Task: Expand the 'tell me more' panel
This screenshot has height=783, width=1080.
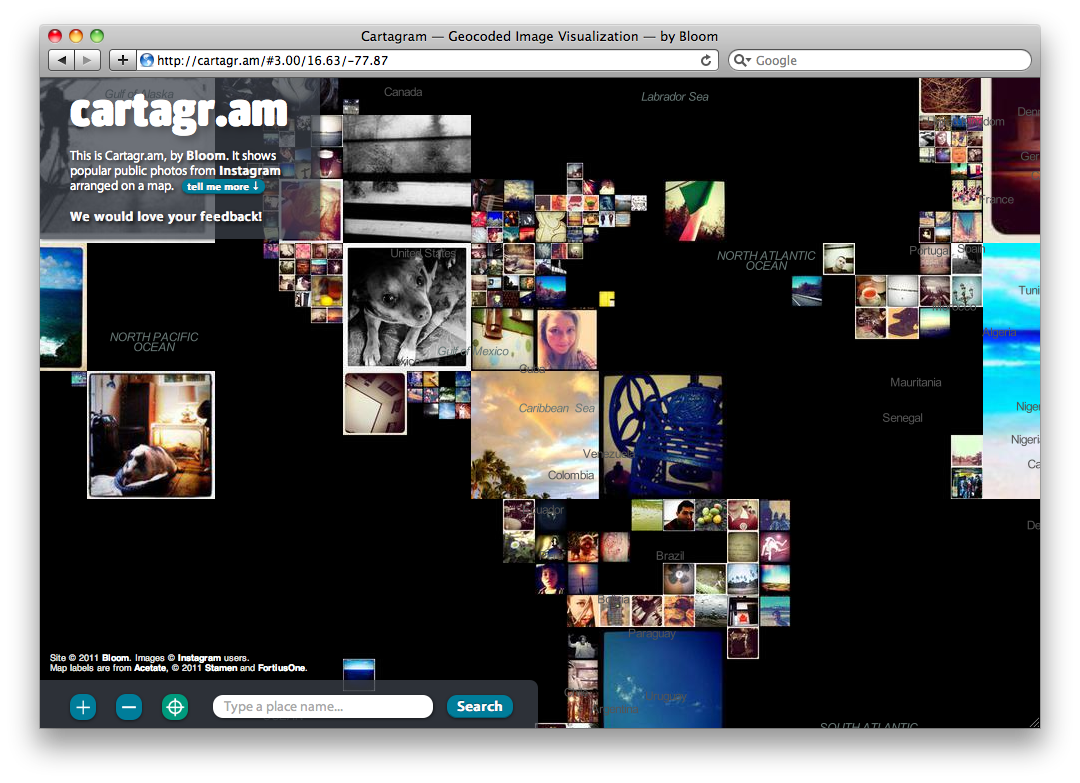Action: pos(224,186)
